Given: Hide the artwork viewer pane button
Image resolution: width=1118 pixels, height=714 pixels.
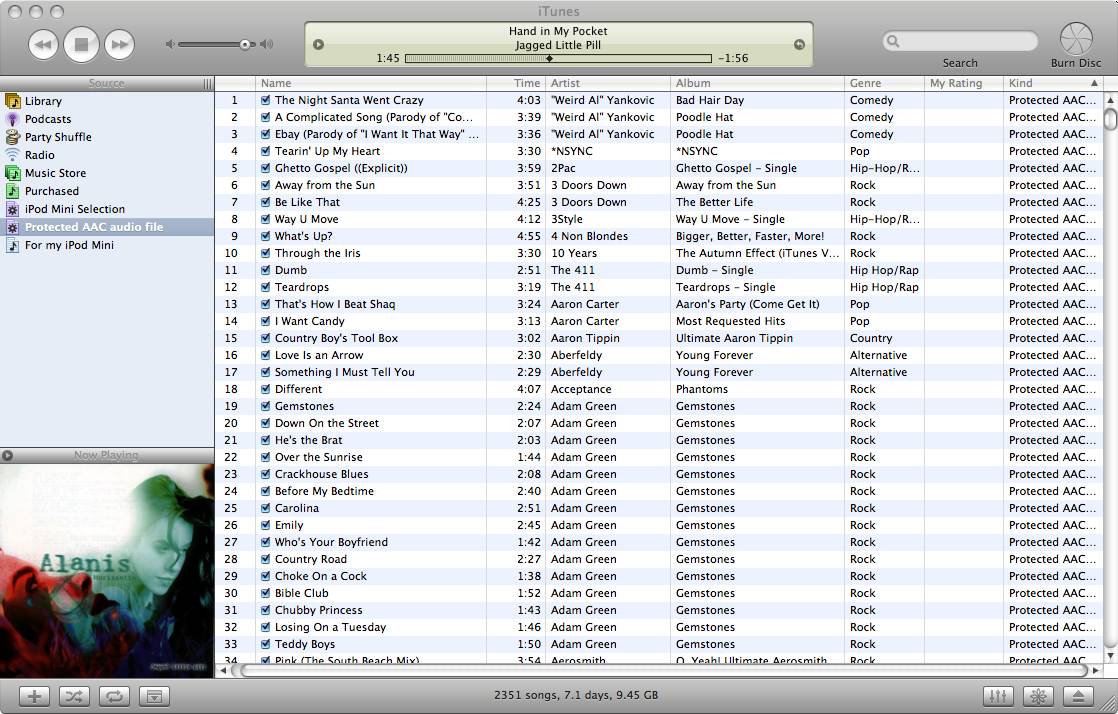Looking at the screenshot, I should click(x=154, y=696).
